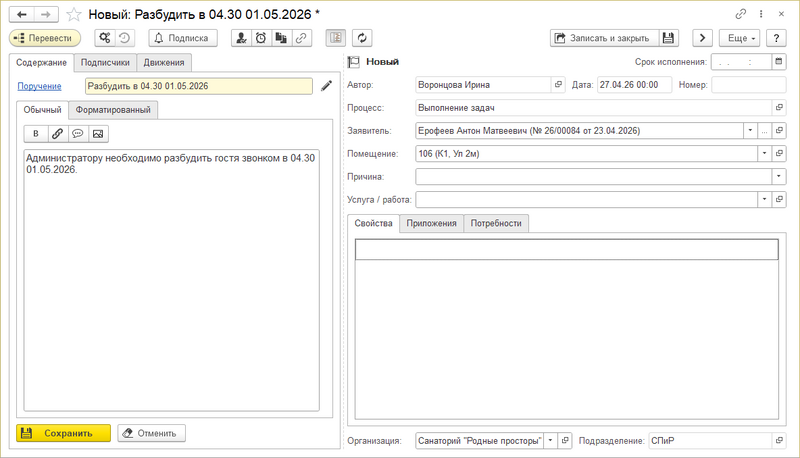The height and width of the screenshot is (458, 800).
Task: Click the Поручение hyperlink
Action: [39, 86]
